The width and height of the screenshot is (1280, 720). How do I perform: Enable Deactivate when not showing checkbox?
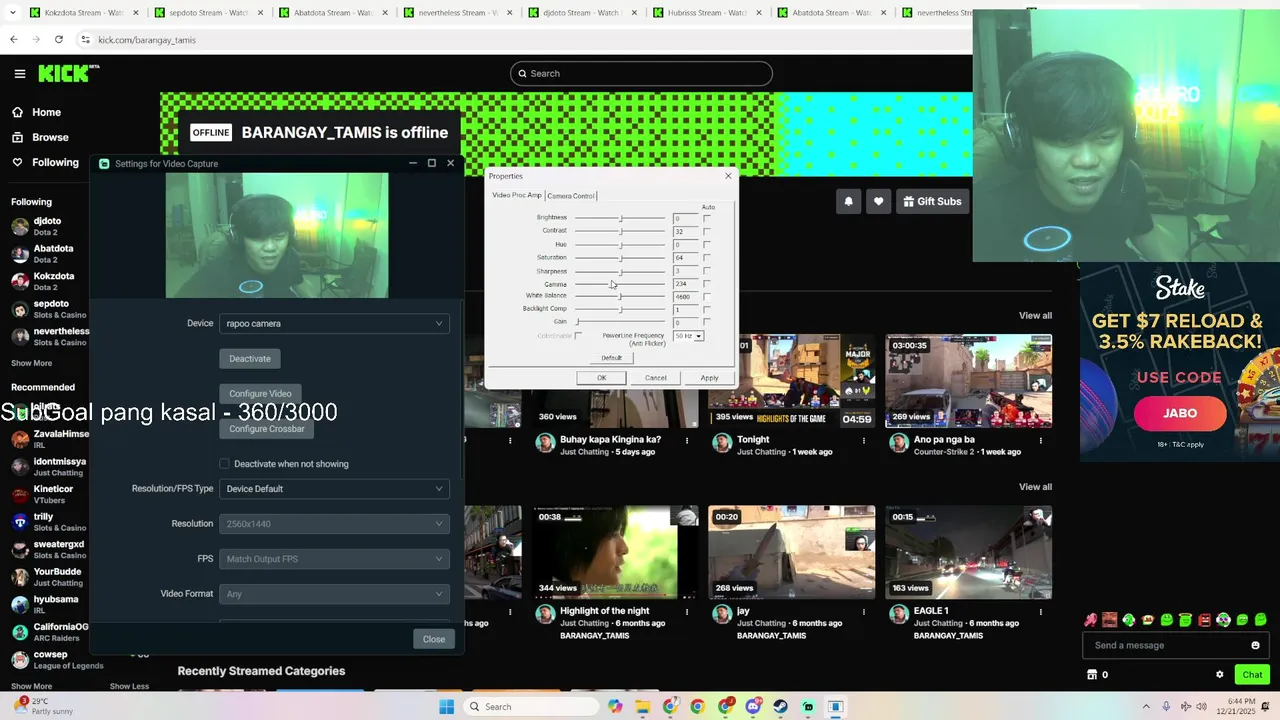[x=224, y=464]
